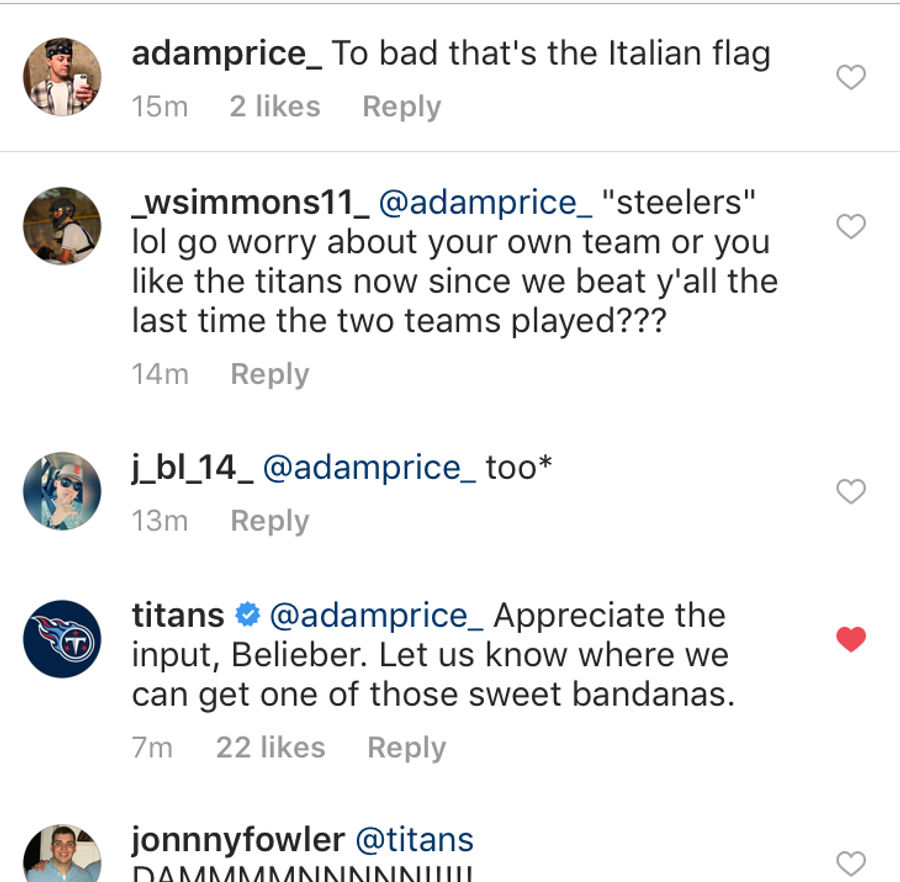This screenshot has width=900, height=882.
Task: Like adamprice_'s Italian flag comment
Action: [x=851, y=77]
